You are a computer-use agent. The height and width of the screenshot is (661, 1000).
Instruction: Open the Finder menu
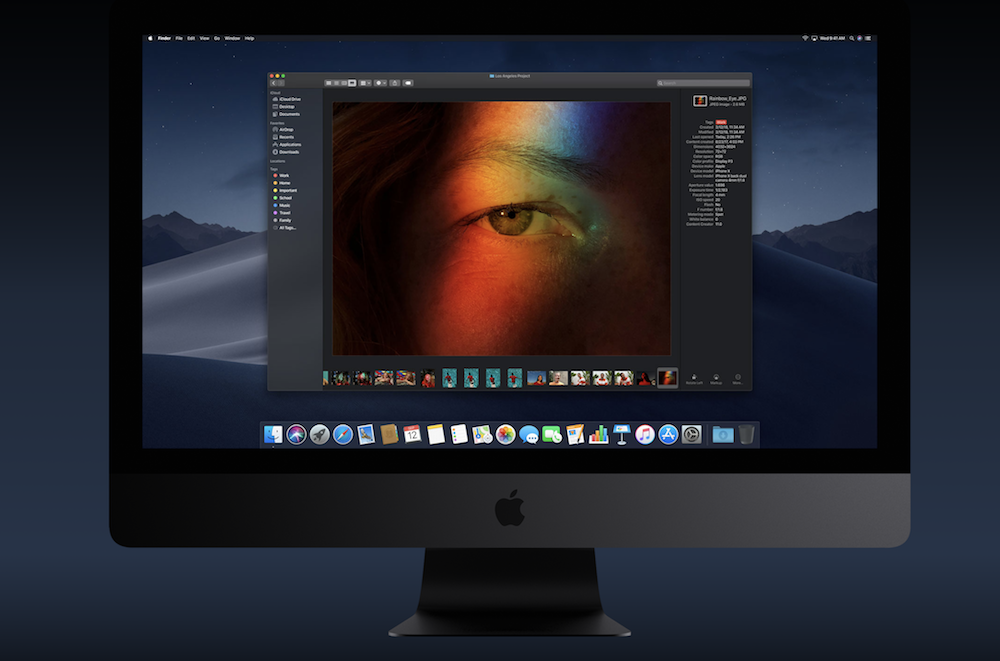(x=165, y=38)
